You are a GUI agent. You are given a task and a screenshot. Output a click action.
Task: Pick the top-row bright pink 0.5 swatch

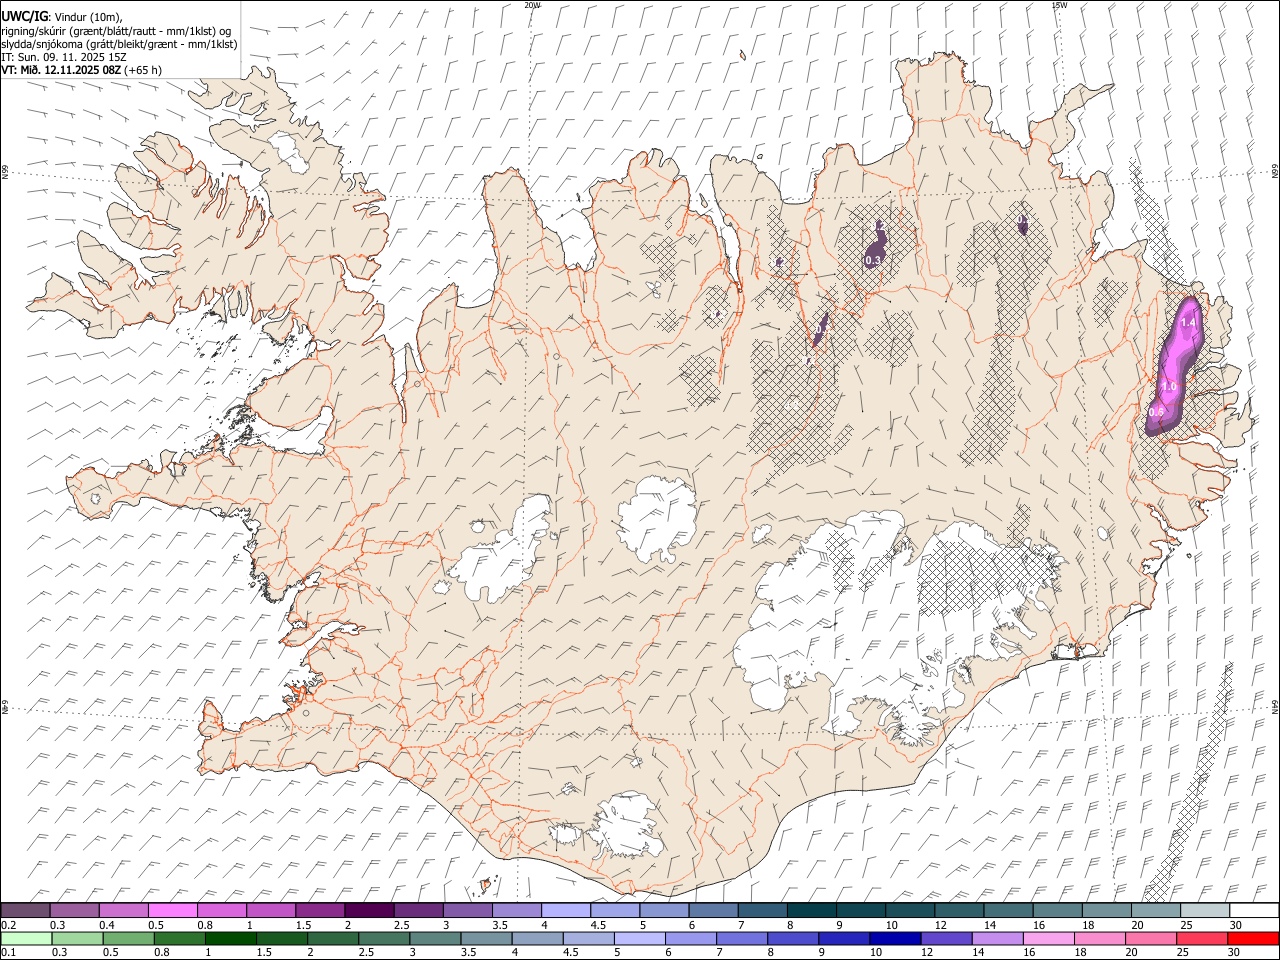[172, 910]
